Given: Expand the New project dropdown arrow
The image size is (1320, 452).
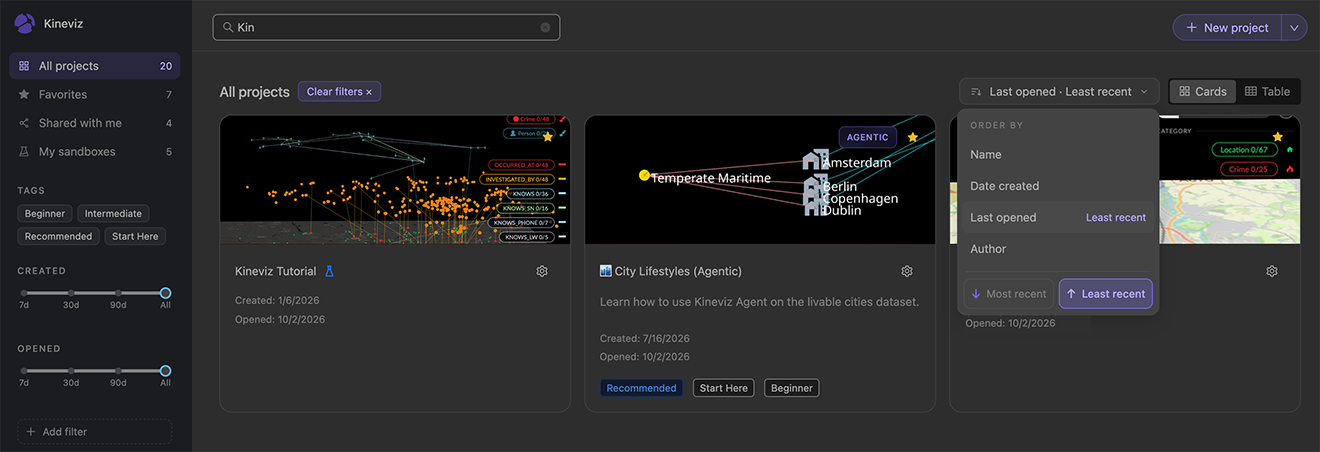Looking at the screenshot, I should coord(1294,28).
